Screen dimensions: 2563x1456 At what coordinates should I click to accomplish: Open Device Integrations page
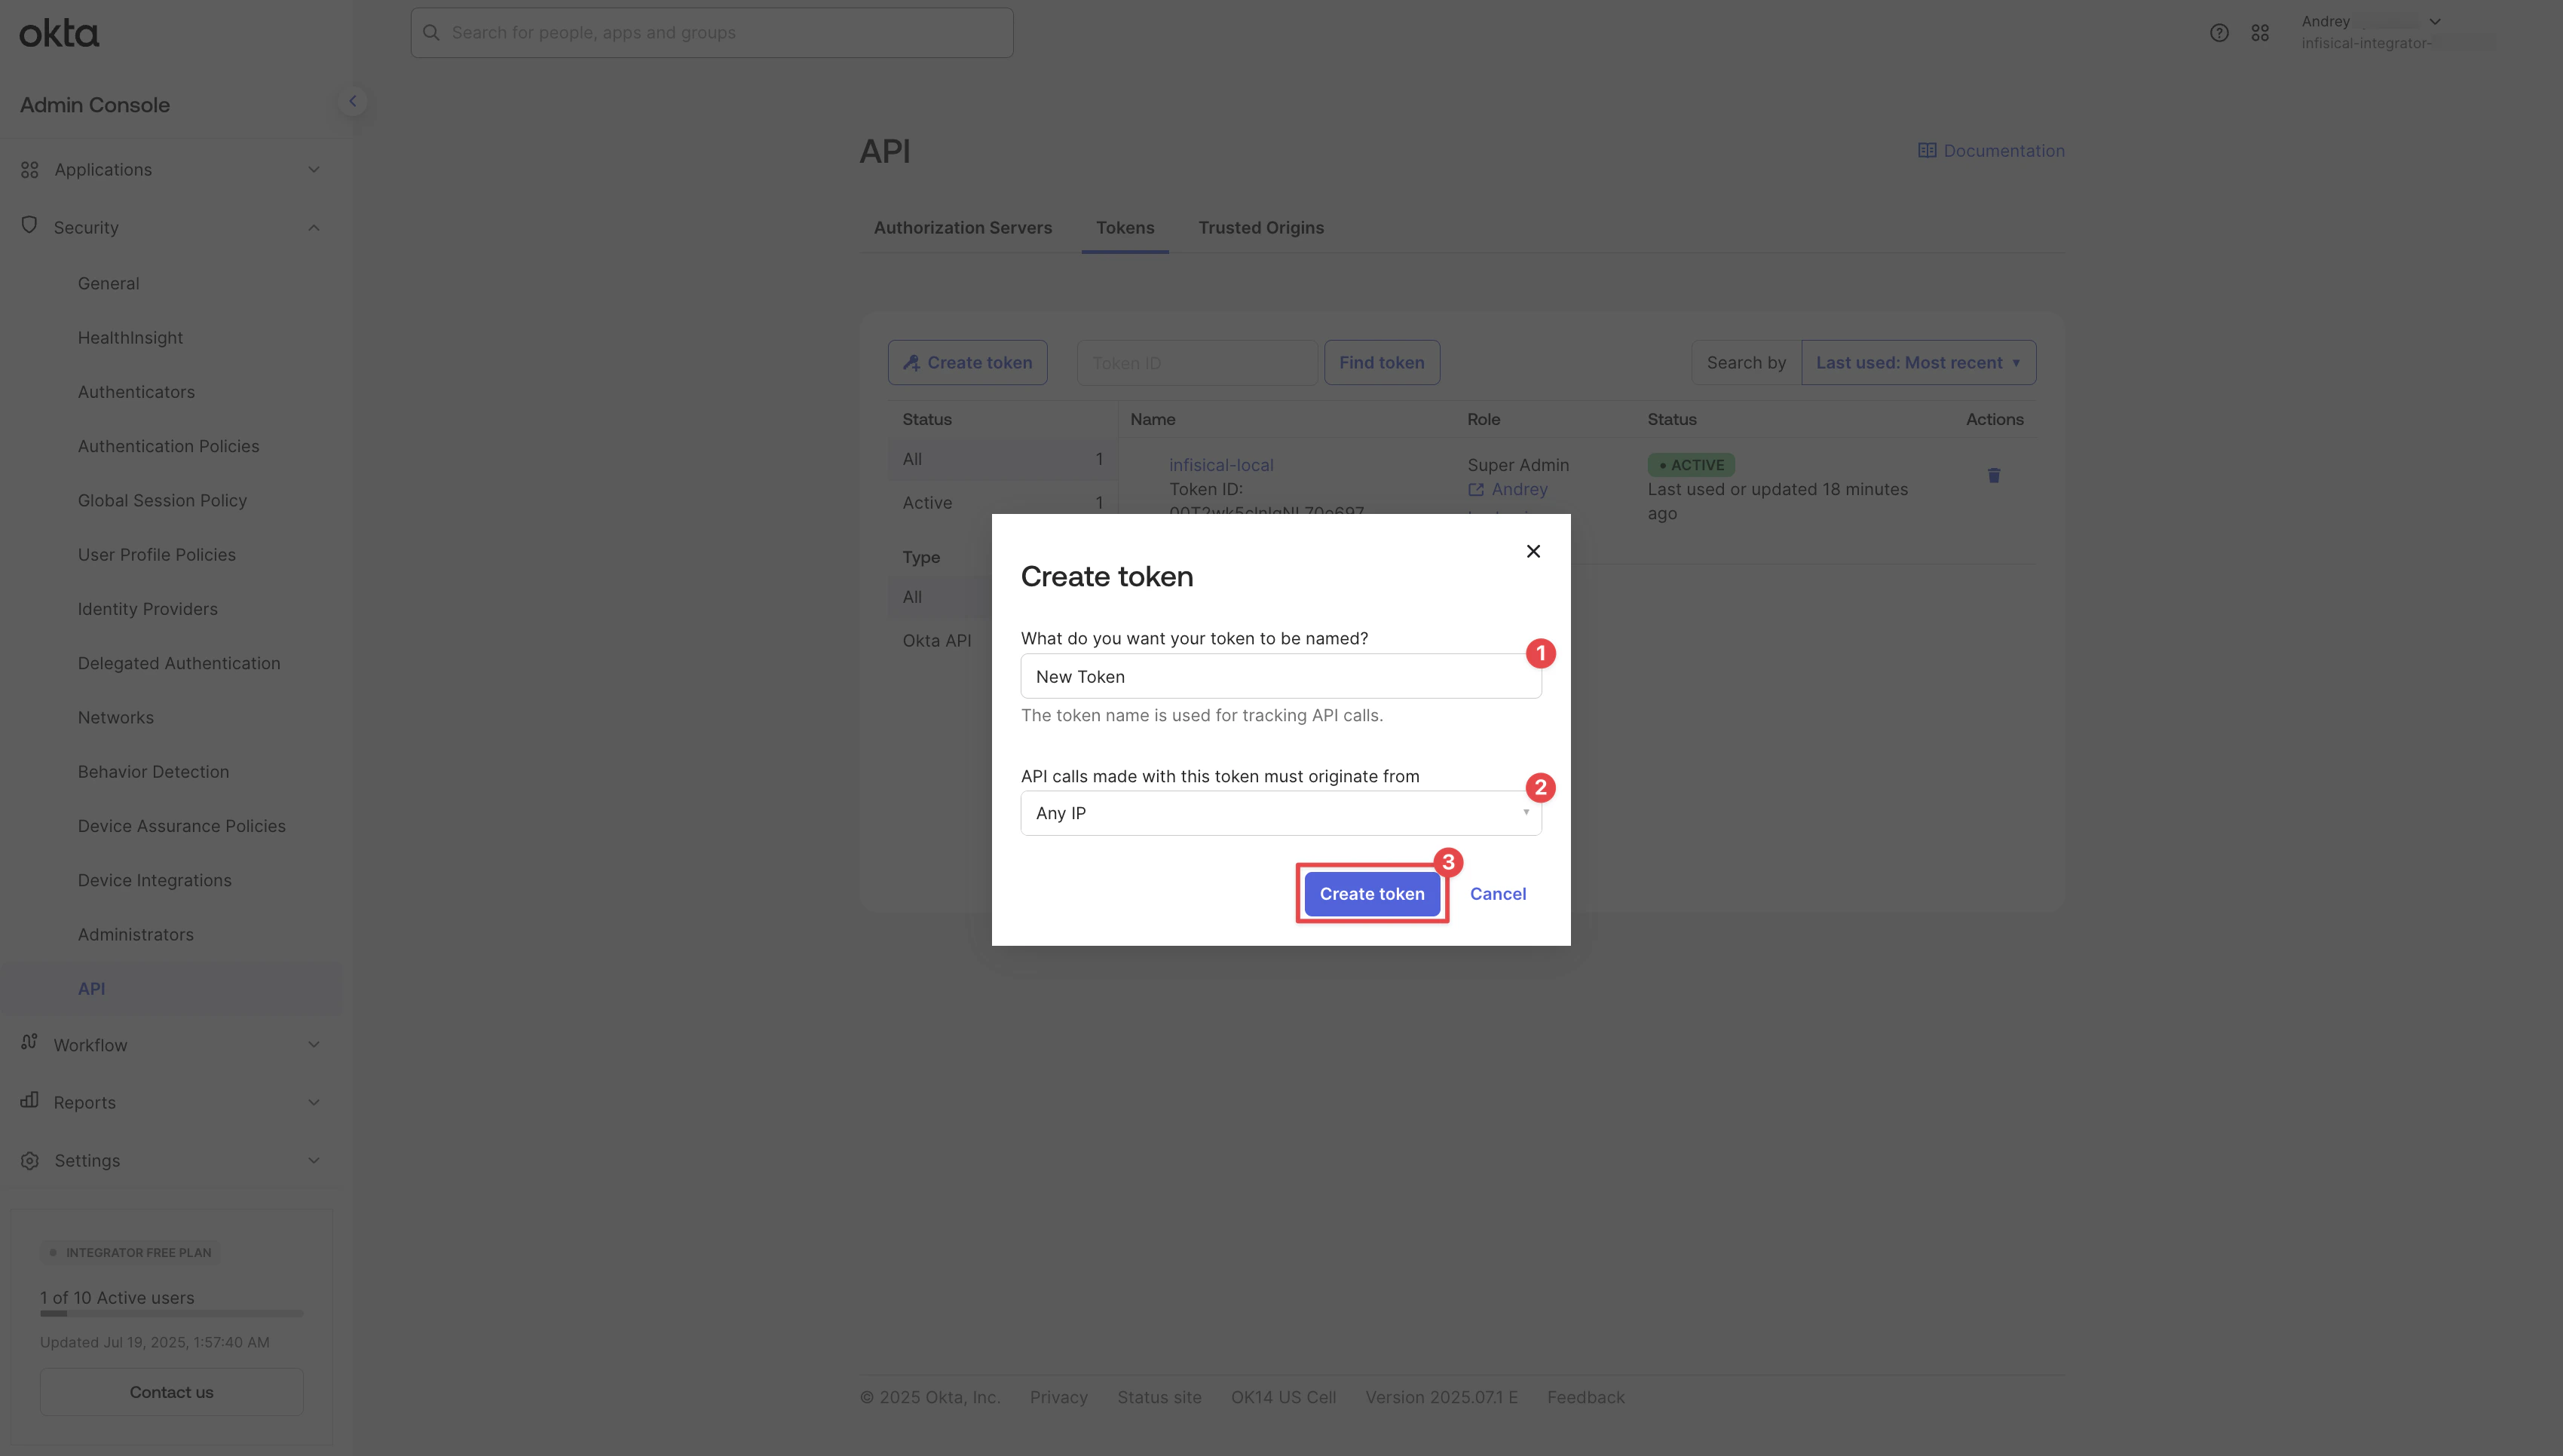tap(155, 881)
